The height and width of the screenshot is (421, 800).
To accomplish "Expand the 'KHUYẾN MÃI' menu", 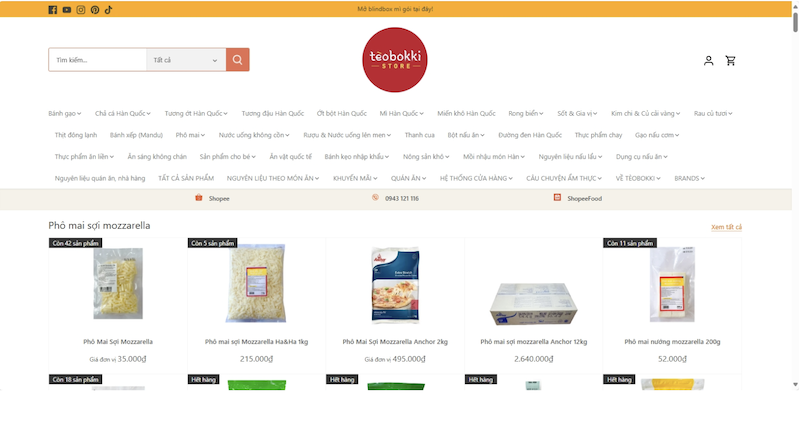I will (355, 178).
